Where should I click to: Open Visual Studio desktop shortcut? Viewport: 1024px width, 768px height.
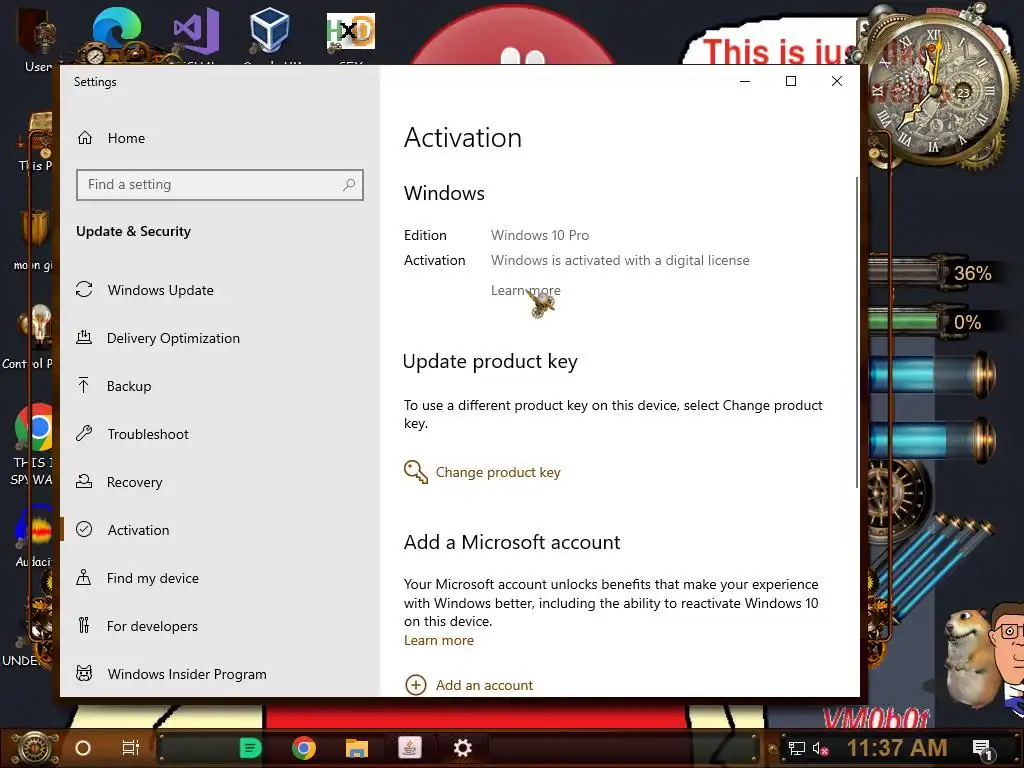pos(196,33)
